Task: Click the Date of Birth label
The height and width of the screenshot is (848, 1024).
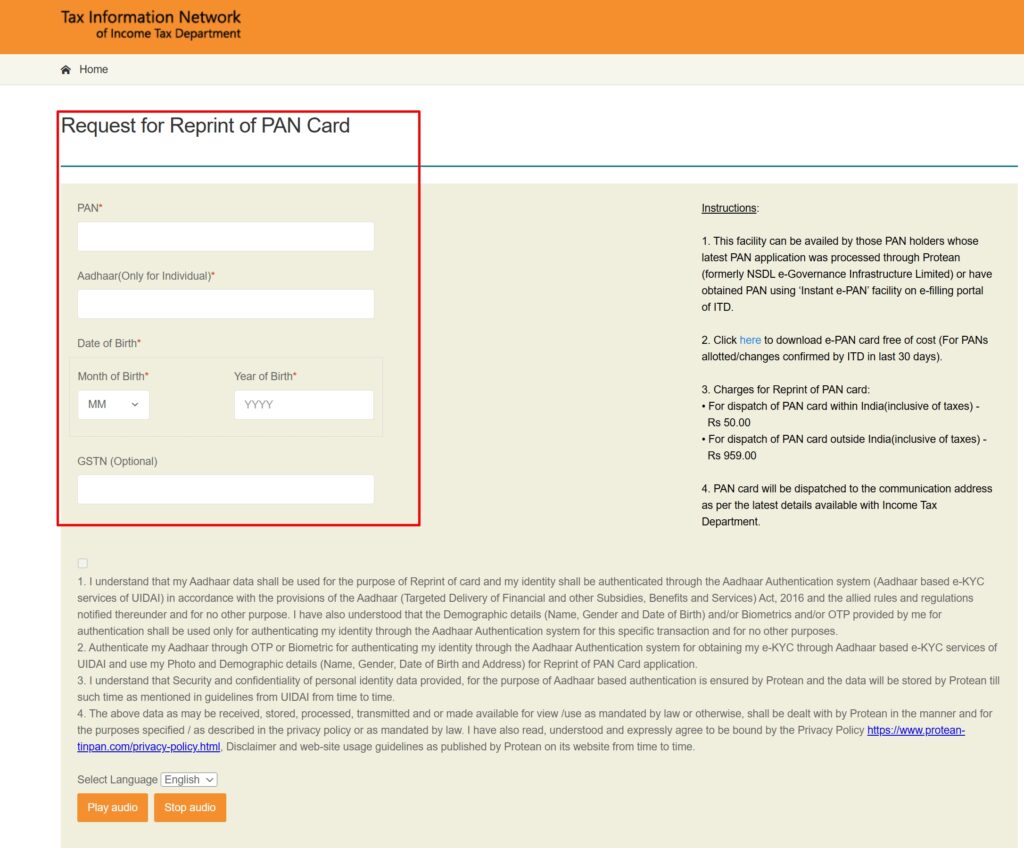Action: click(108, 343)
